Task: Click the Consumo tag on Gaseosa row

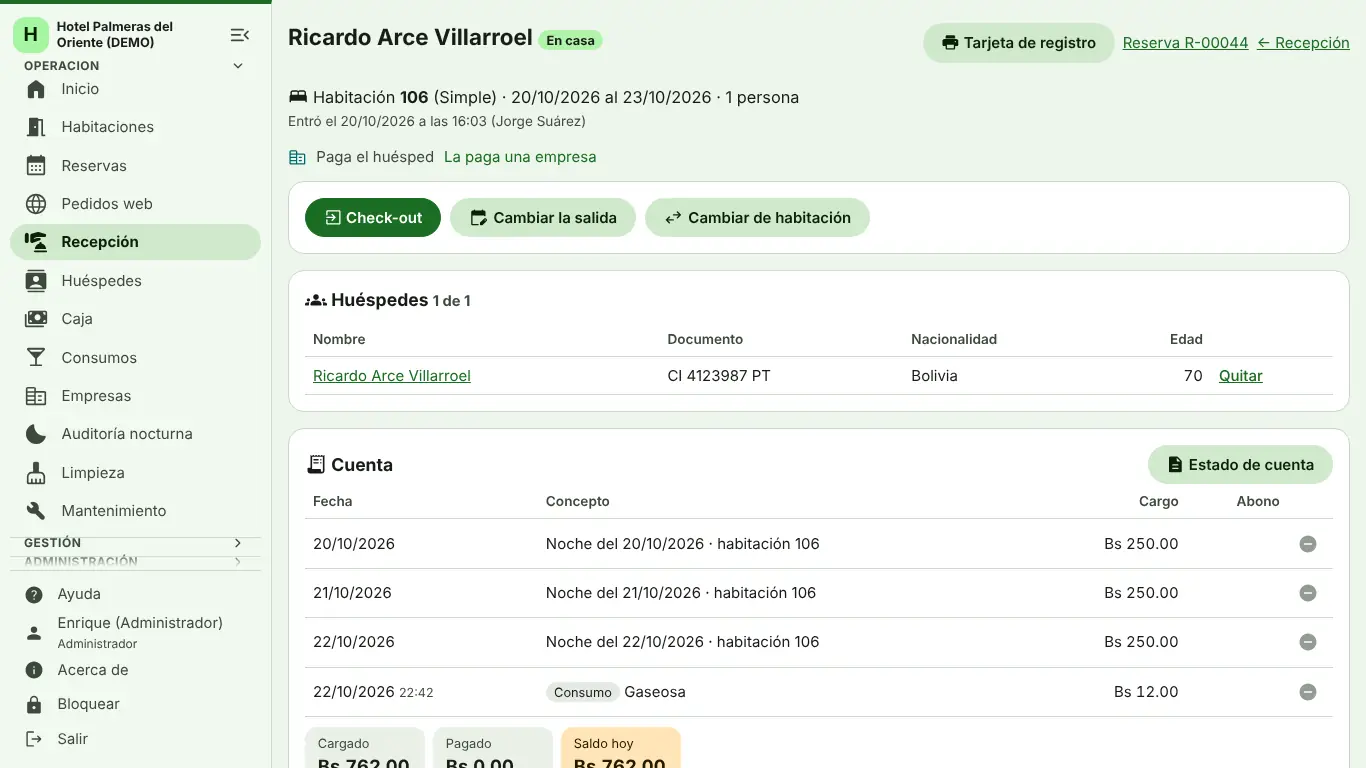Action: (583, 692)
